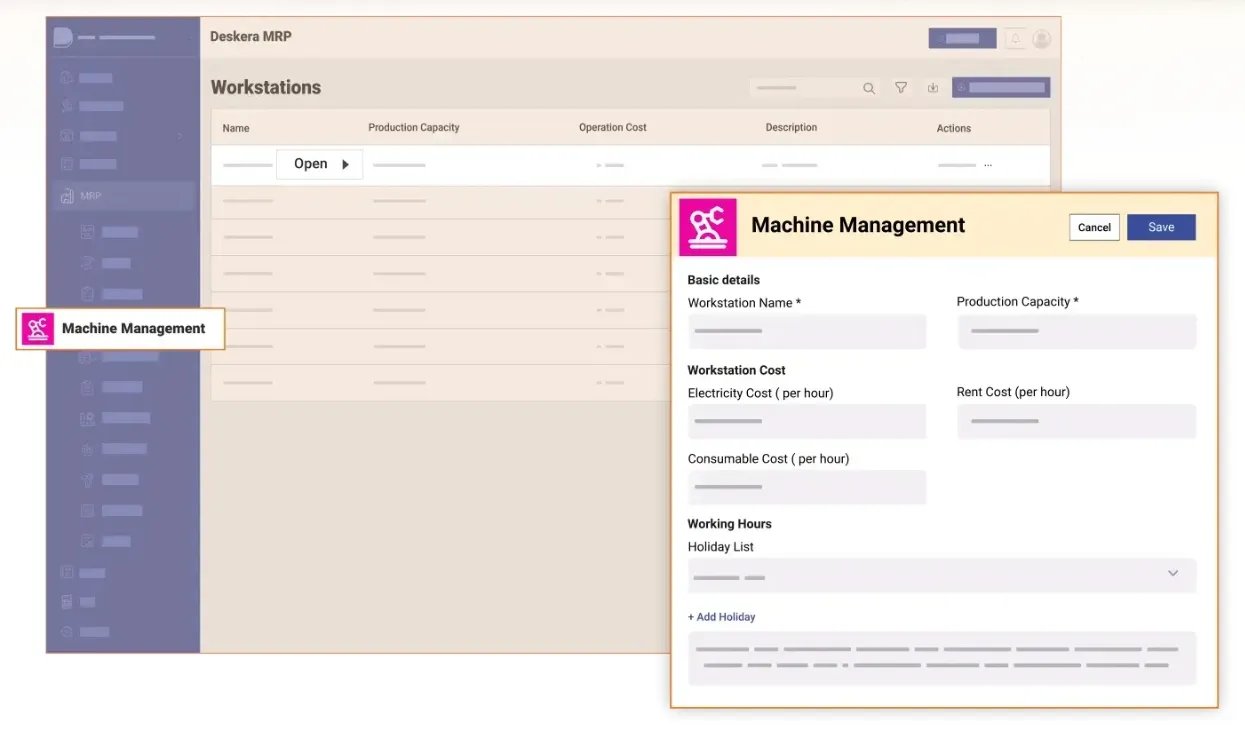Open the MRP sidebar menu item

pos(92,196)
